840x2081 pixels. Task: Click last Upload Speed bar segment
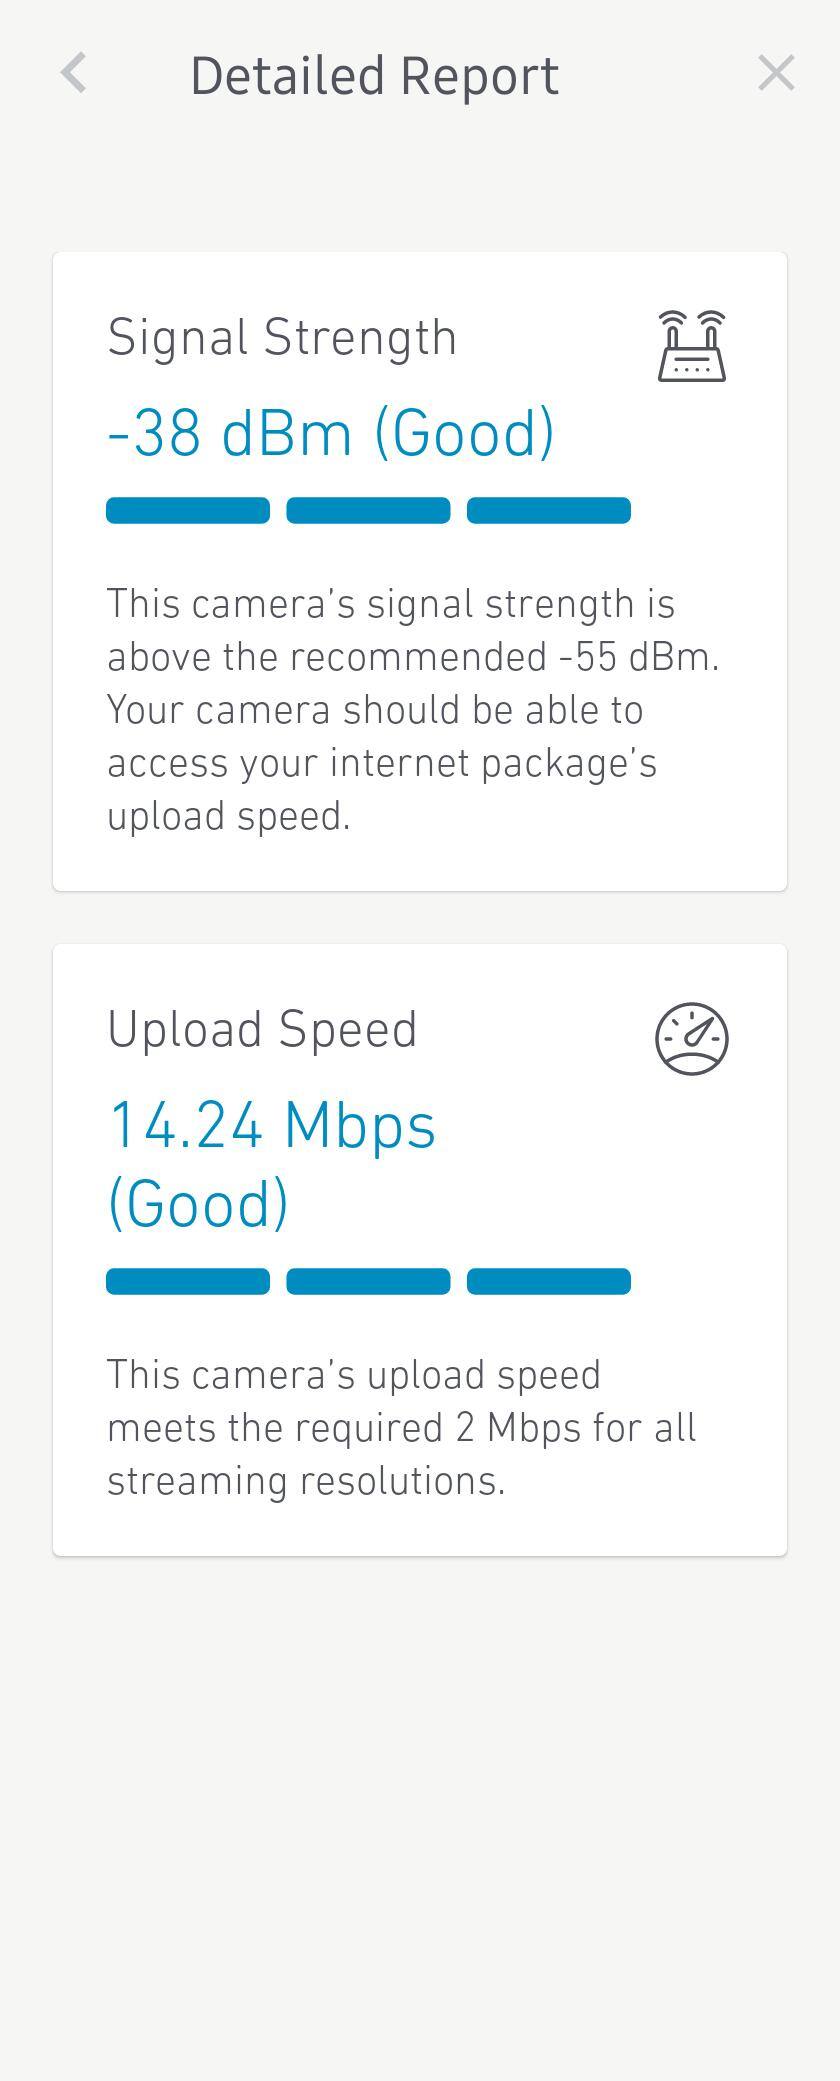tap(548, 1281)
